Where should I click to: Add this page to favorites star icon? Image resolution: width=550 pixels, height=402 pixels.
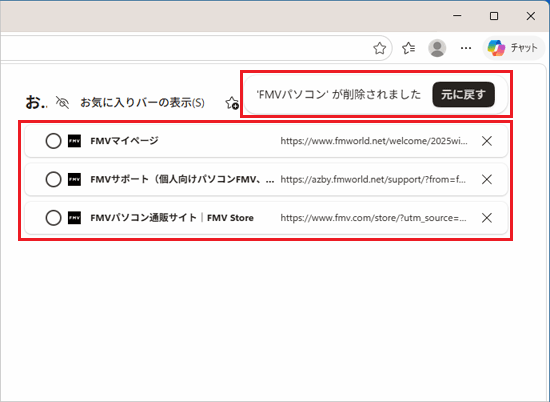[x=380, y=48]
